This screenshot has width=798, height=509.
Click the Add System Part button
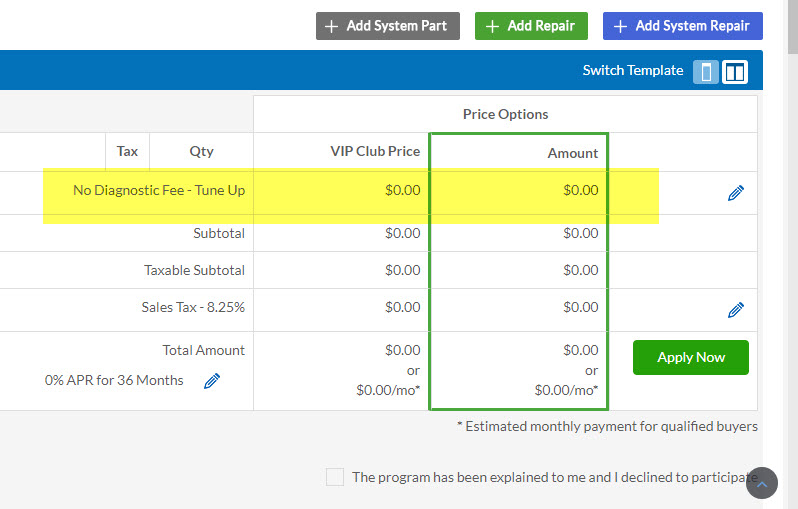(x=388, y=26)
